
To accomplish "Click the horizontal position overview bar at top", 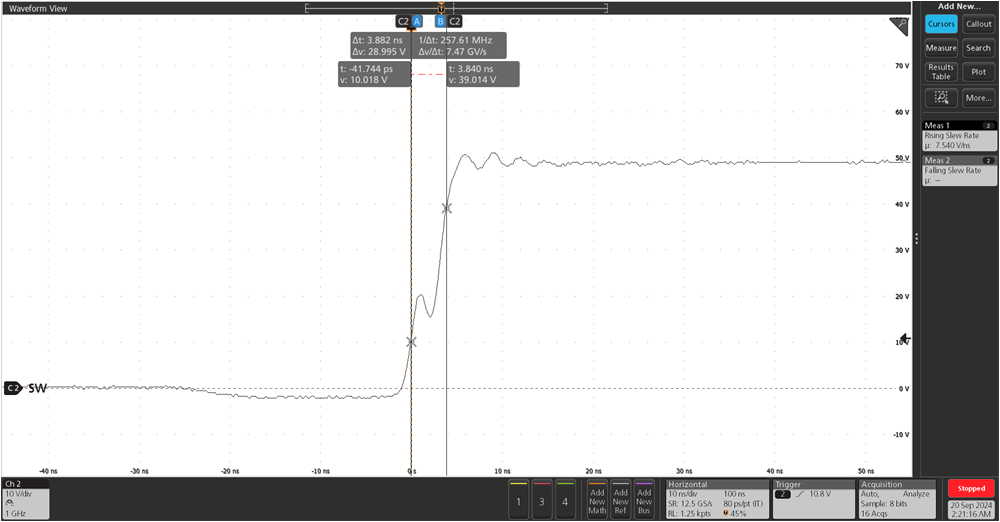I will [457, 8].
